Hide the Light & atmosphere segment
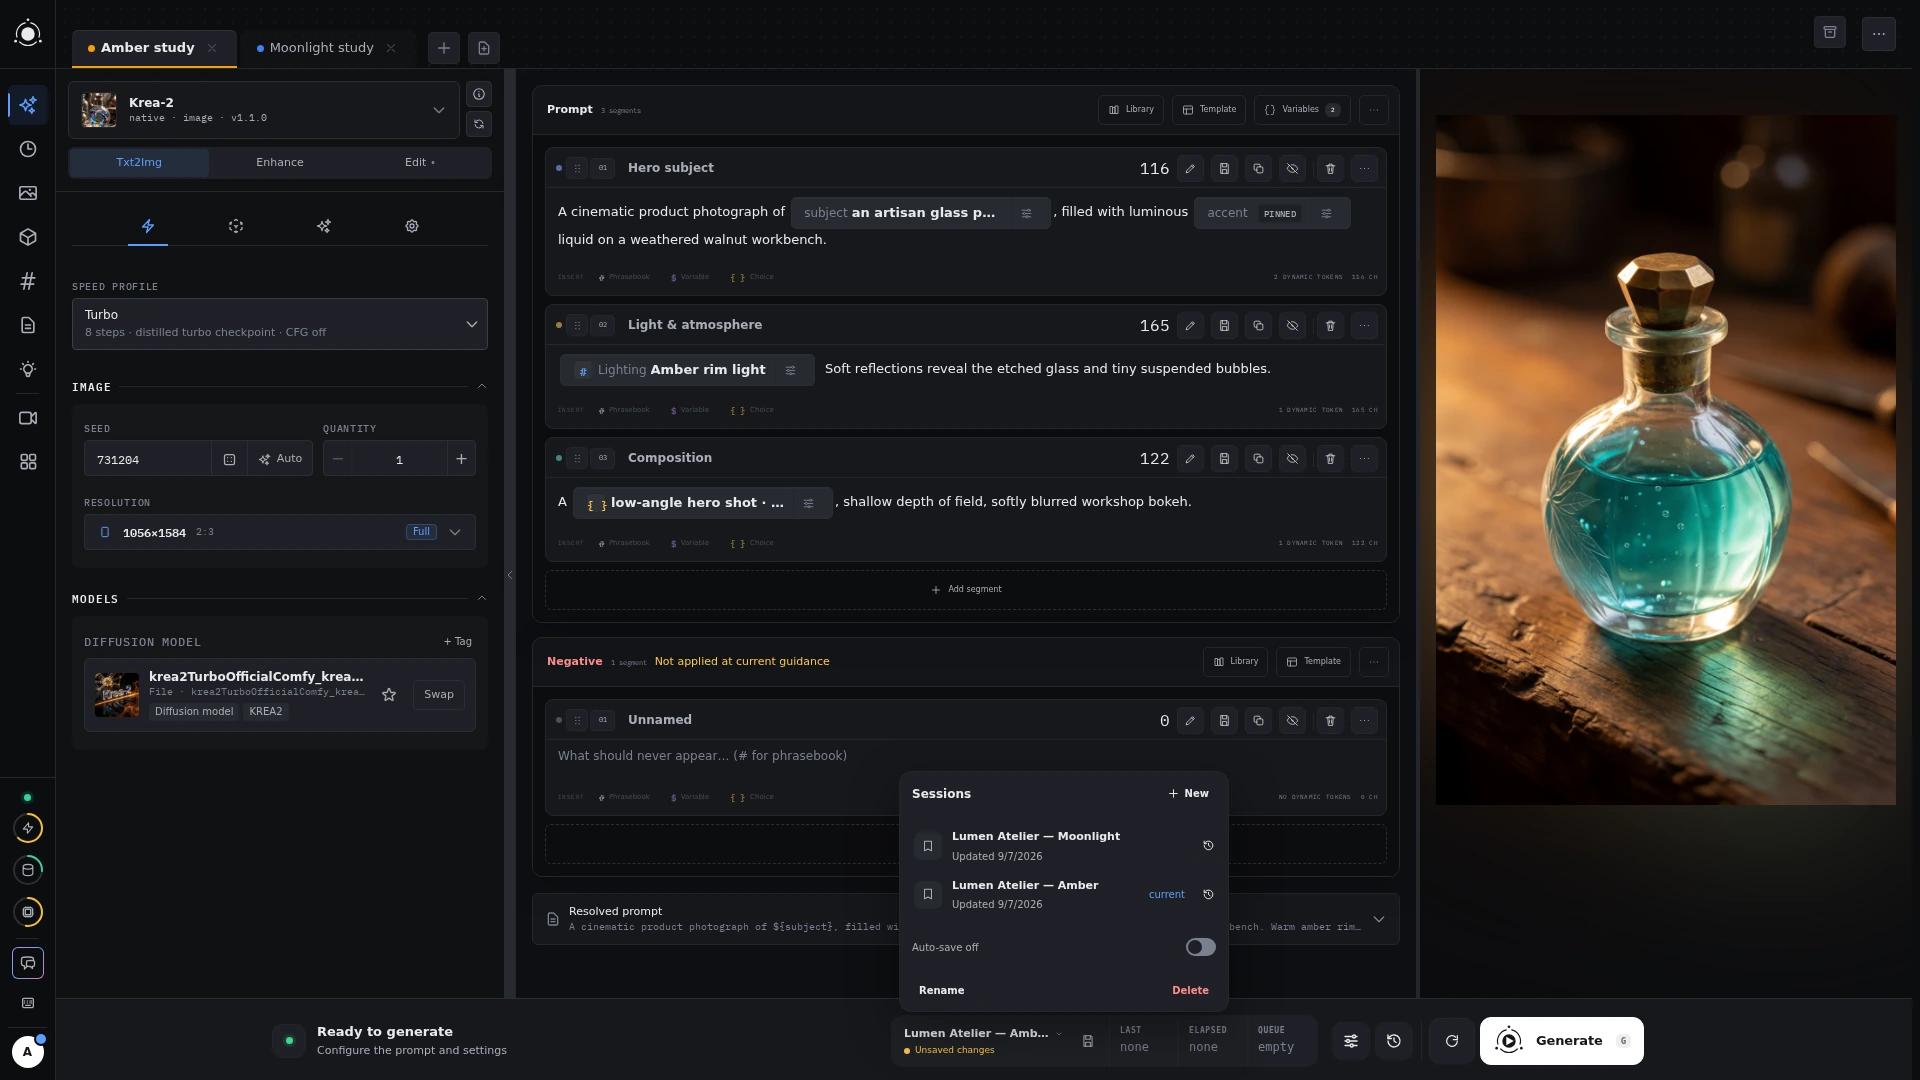Screen dimensions: 1920x1080 pos(1292,326)
